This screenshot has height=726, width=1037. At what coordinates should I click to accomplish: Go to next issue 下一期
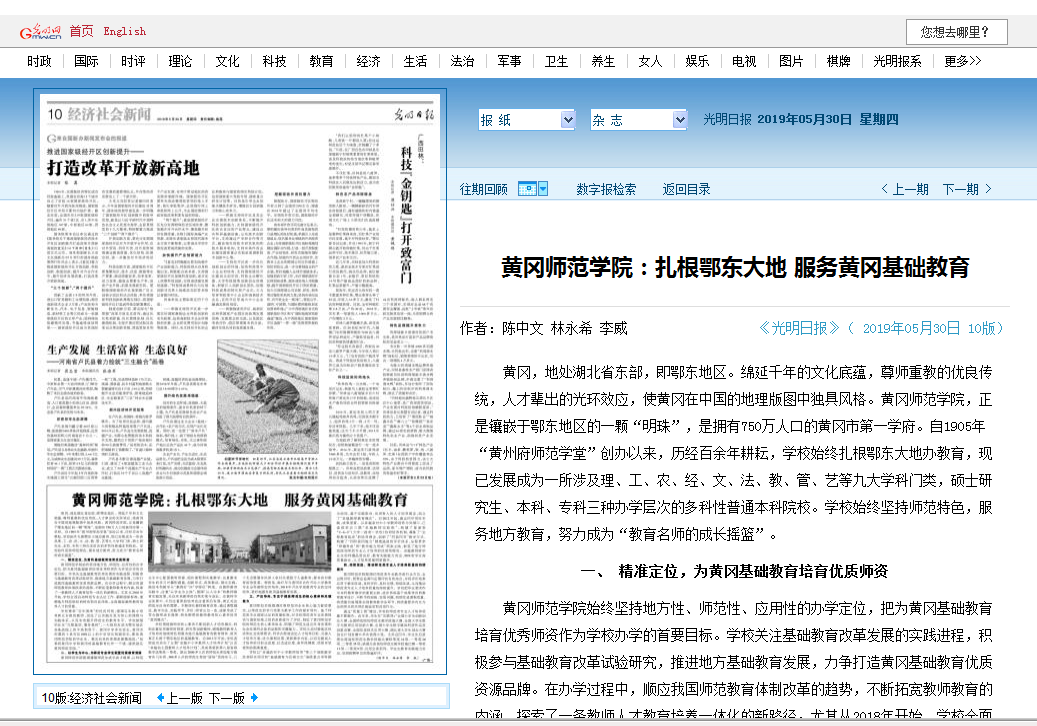coord(966,189)
